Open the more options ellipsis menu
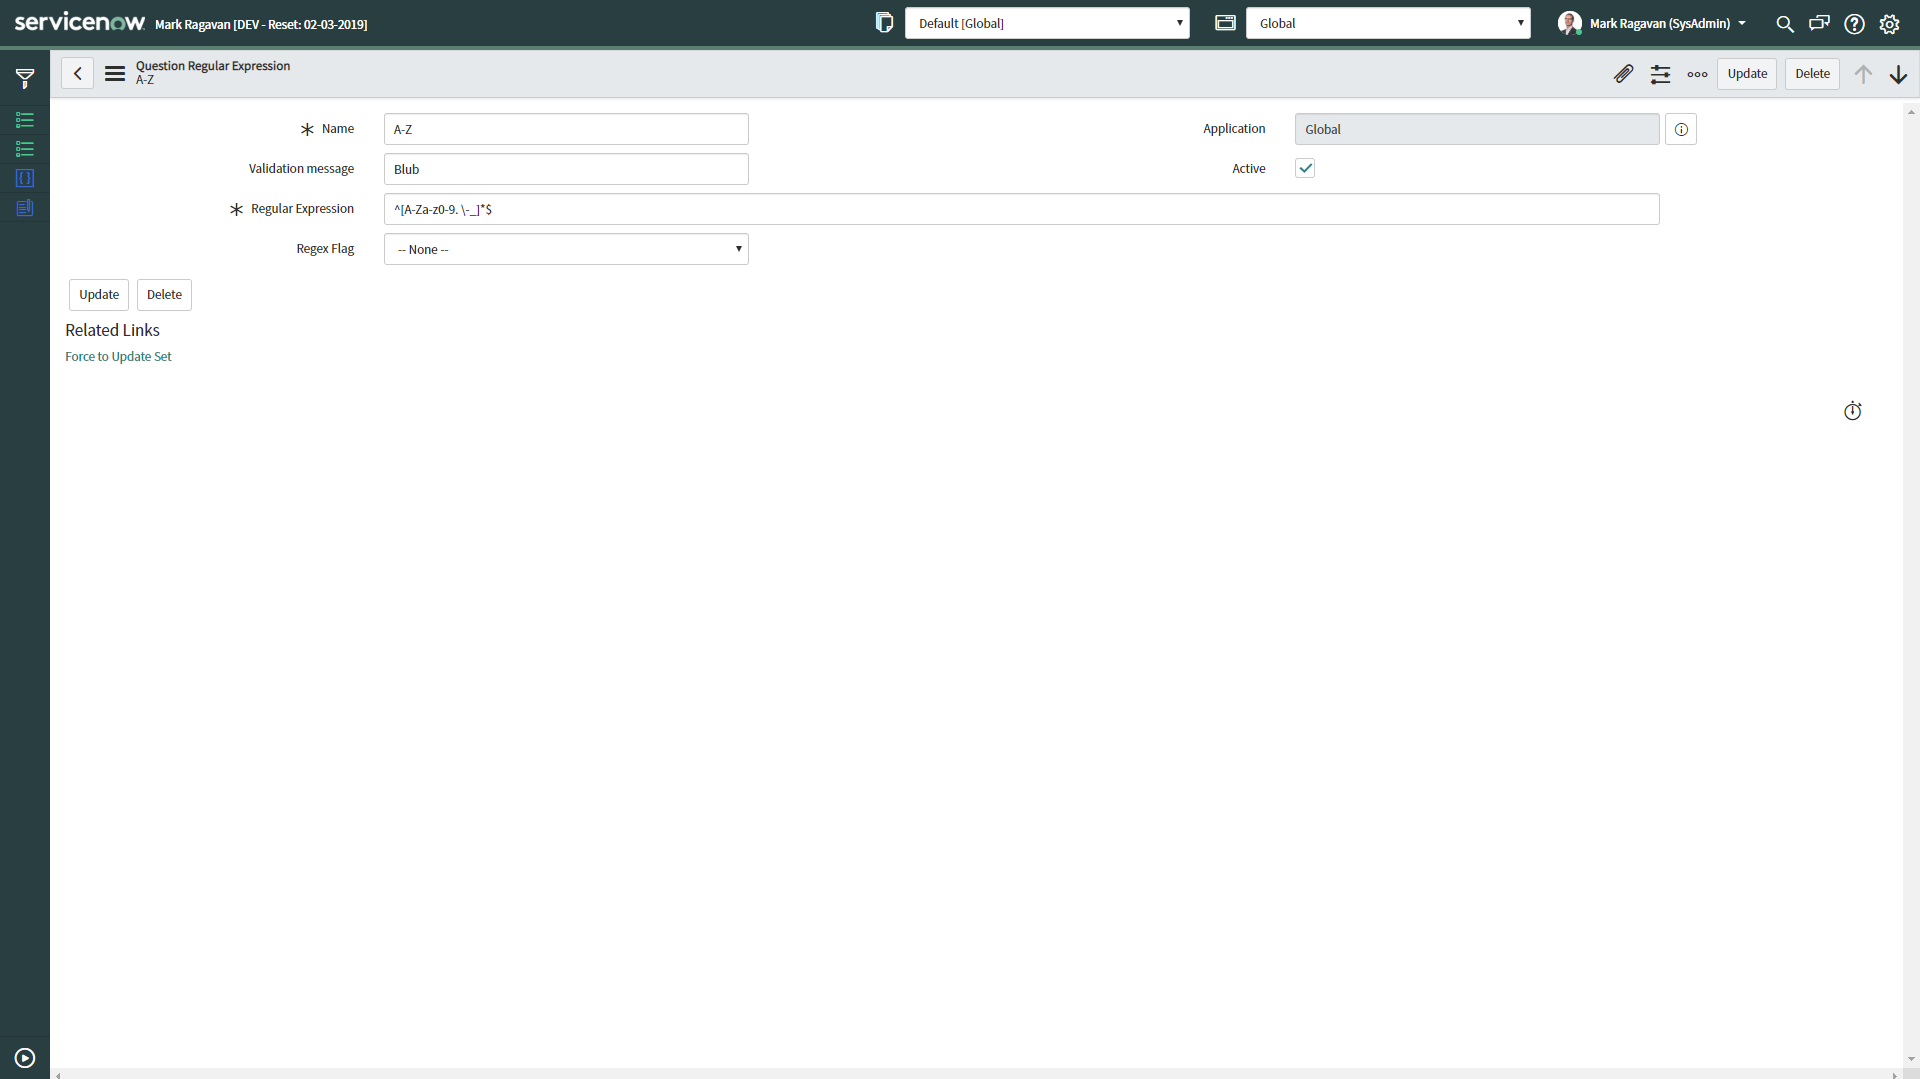This screenshot has width=1920, height=1079. tap(1697, 73)
